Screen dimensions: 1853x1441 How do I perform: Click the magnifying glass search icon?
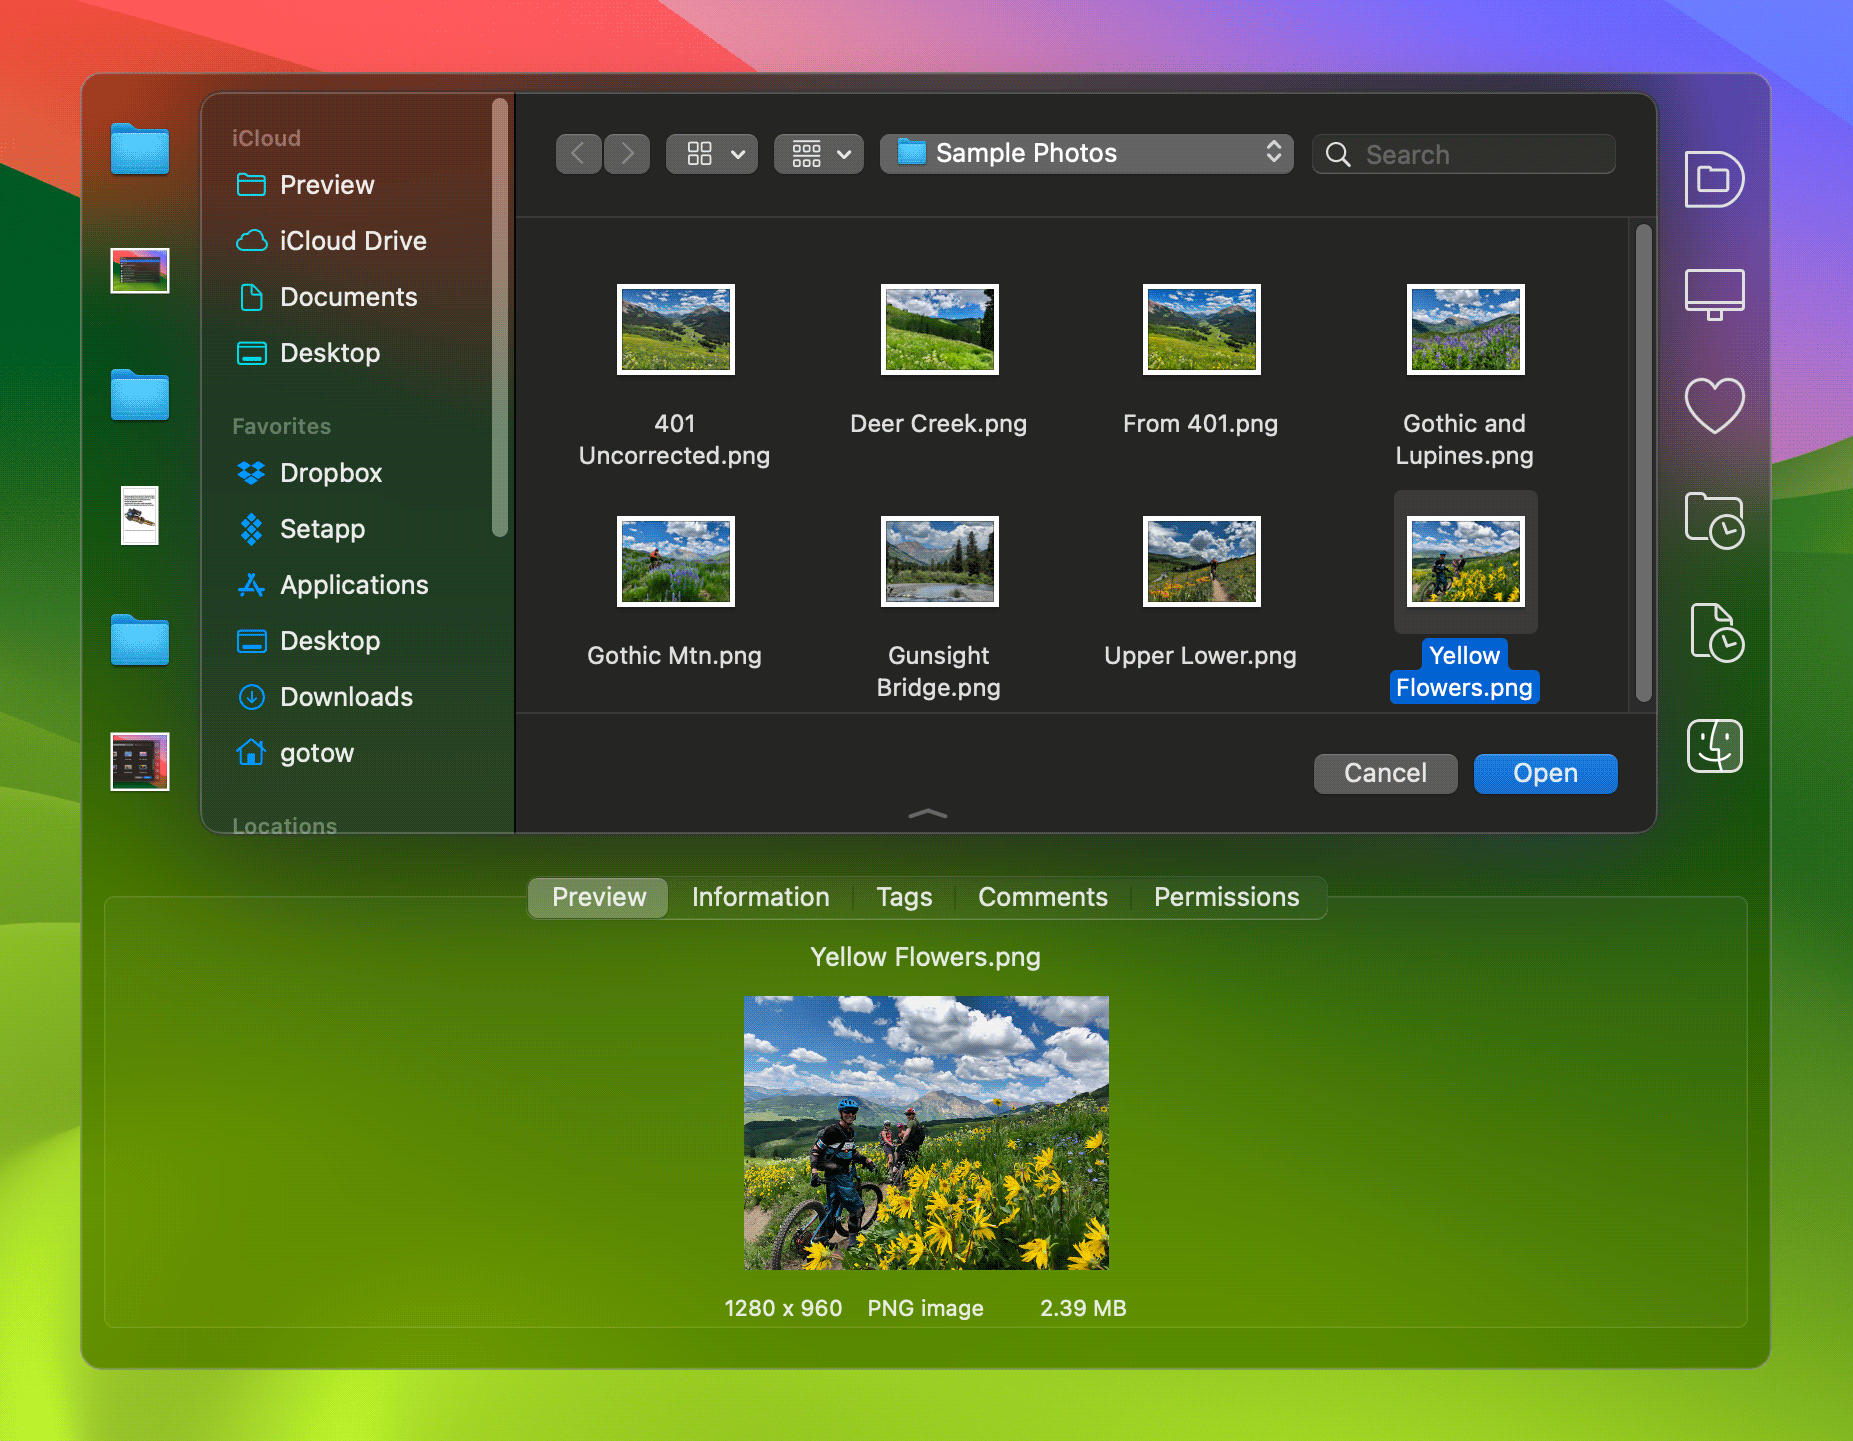(x=1338, y=154)
